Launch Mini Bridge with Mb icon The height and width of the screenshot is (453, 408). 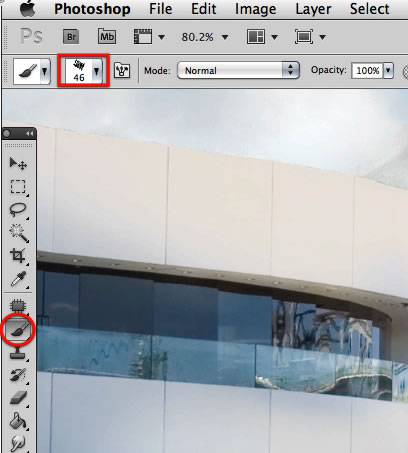coord(107,36)
